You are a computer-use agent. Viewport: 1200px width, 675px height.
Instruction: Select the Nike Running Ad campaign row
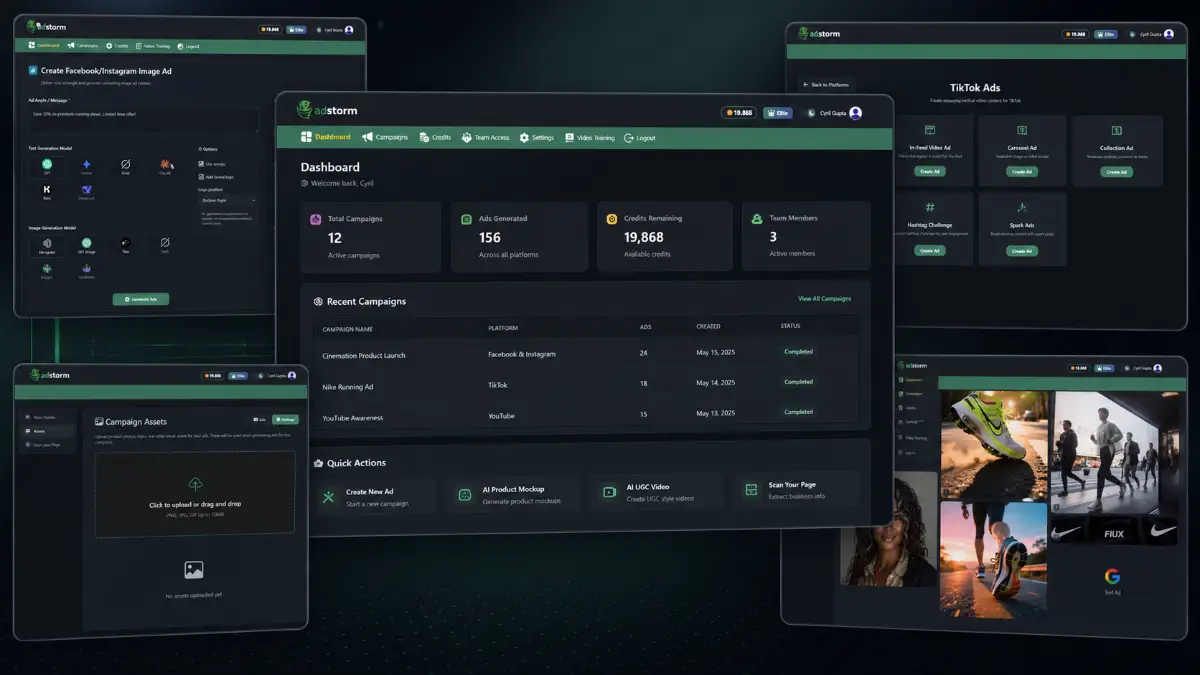pos(585,384)
